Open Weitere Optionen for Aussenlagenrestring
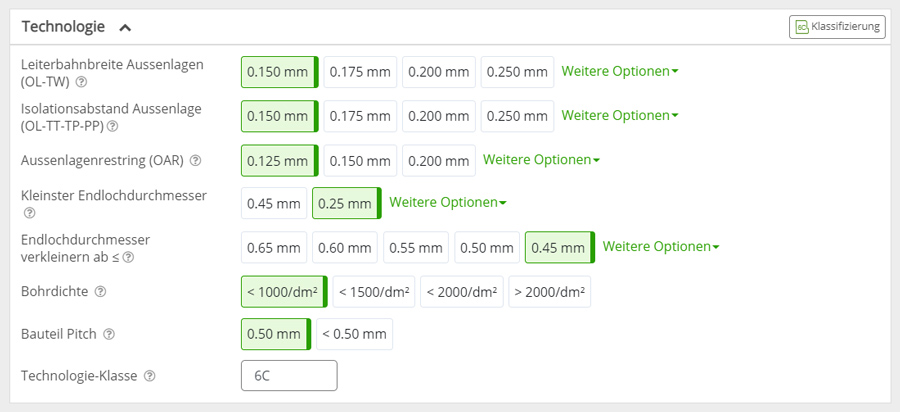This screenshot has width=900, height=412. click(541, 160)
